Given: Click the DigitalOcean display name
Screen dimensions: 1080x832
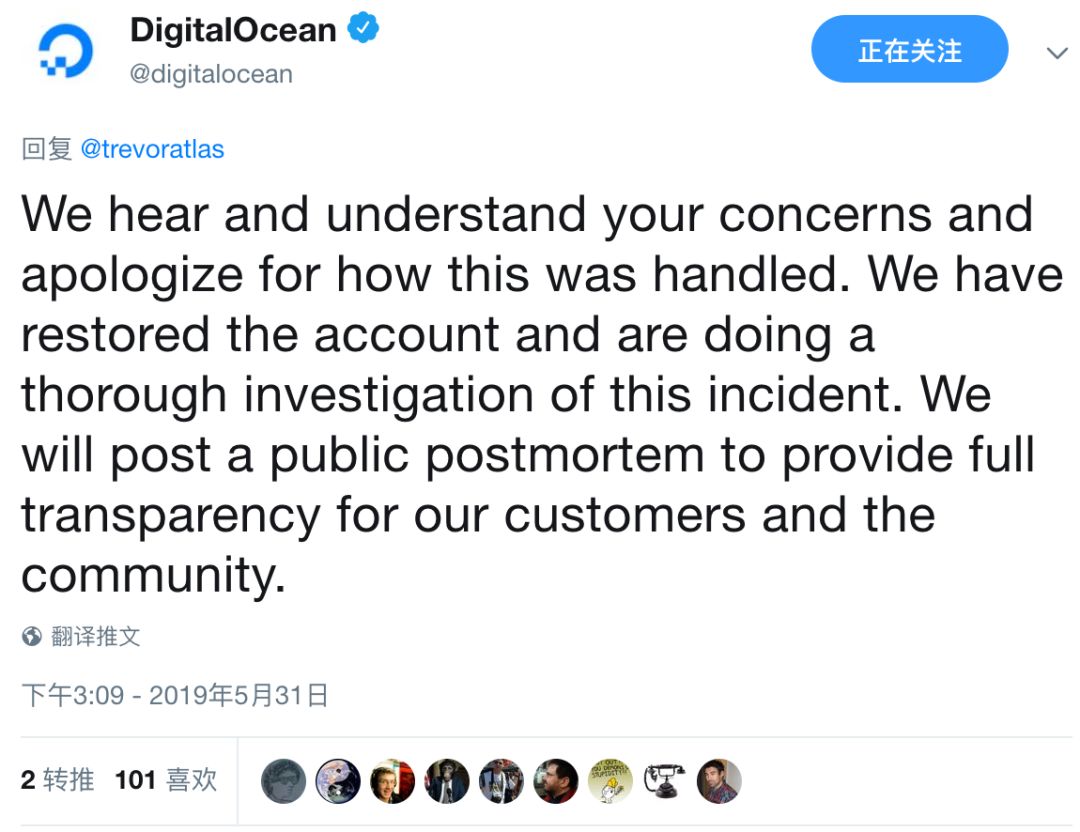Looking at the screenshot, I should click(x=233, y=31).
